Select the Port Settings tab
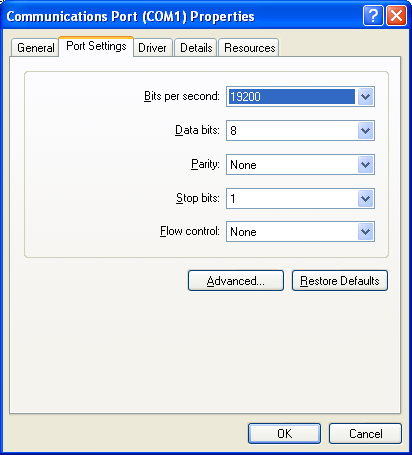This screenshot has height=455, width=412. pos(96,46)
